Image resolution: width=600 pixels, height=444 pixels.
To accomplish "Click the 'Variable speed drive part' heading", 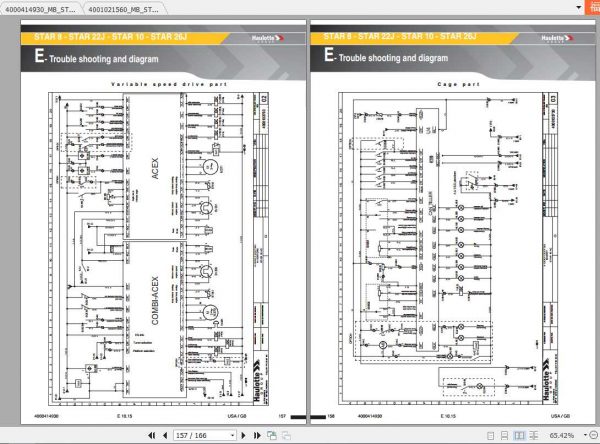I will (169, 84).
